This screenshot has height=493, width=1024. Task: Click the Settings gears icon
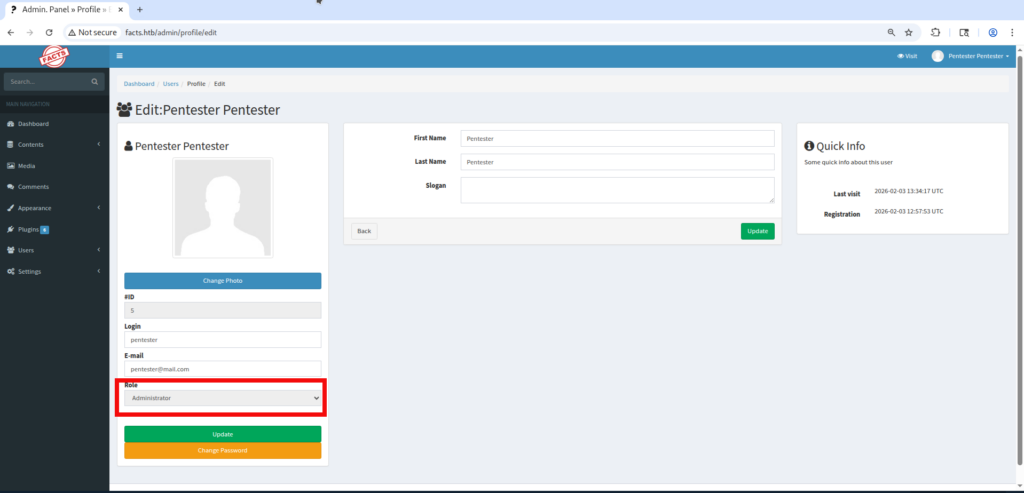coord(10,272)
